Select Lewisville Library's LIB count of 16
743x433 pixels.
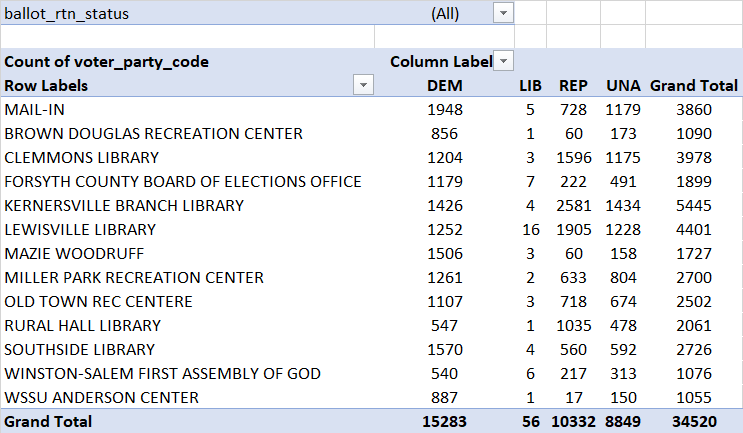pyautogui.click(x=529, y=229)
